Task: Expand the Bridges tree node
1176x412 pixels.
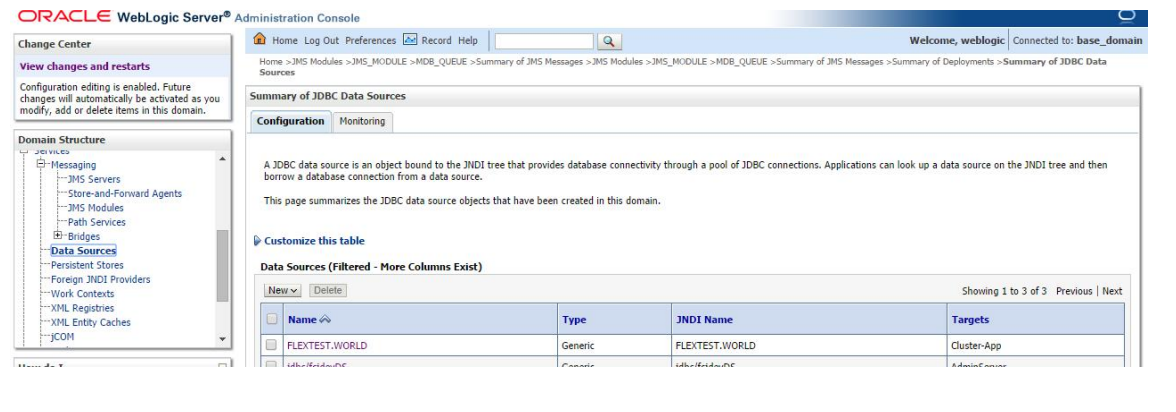Action: [x=58, y=236]
